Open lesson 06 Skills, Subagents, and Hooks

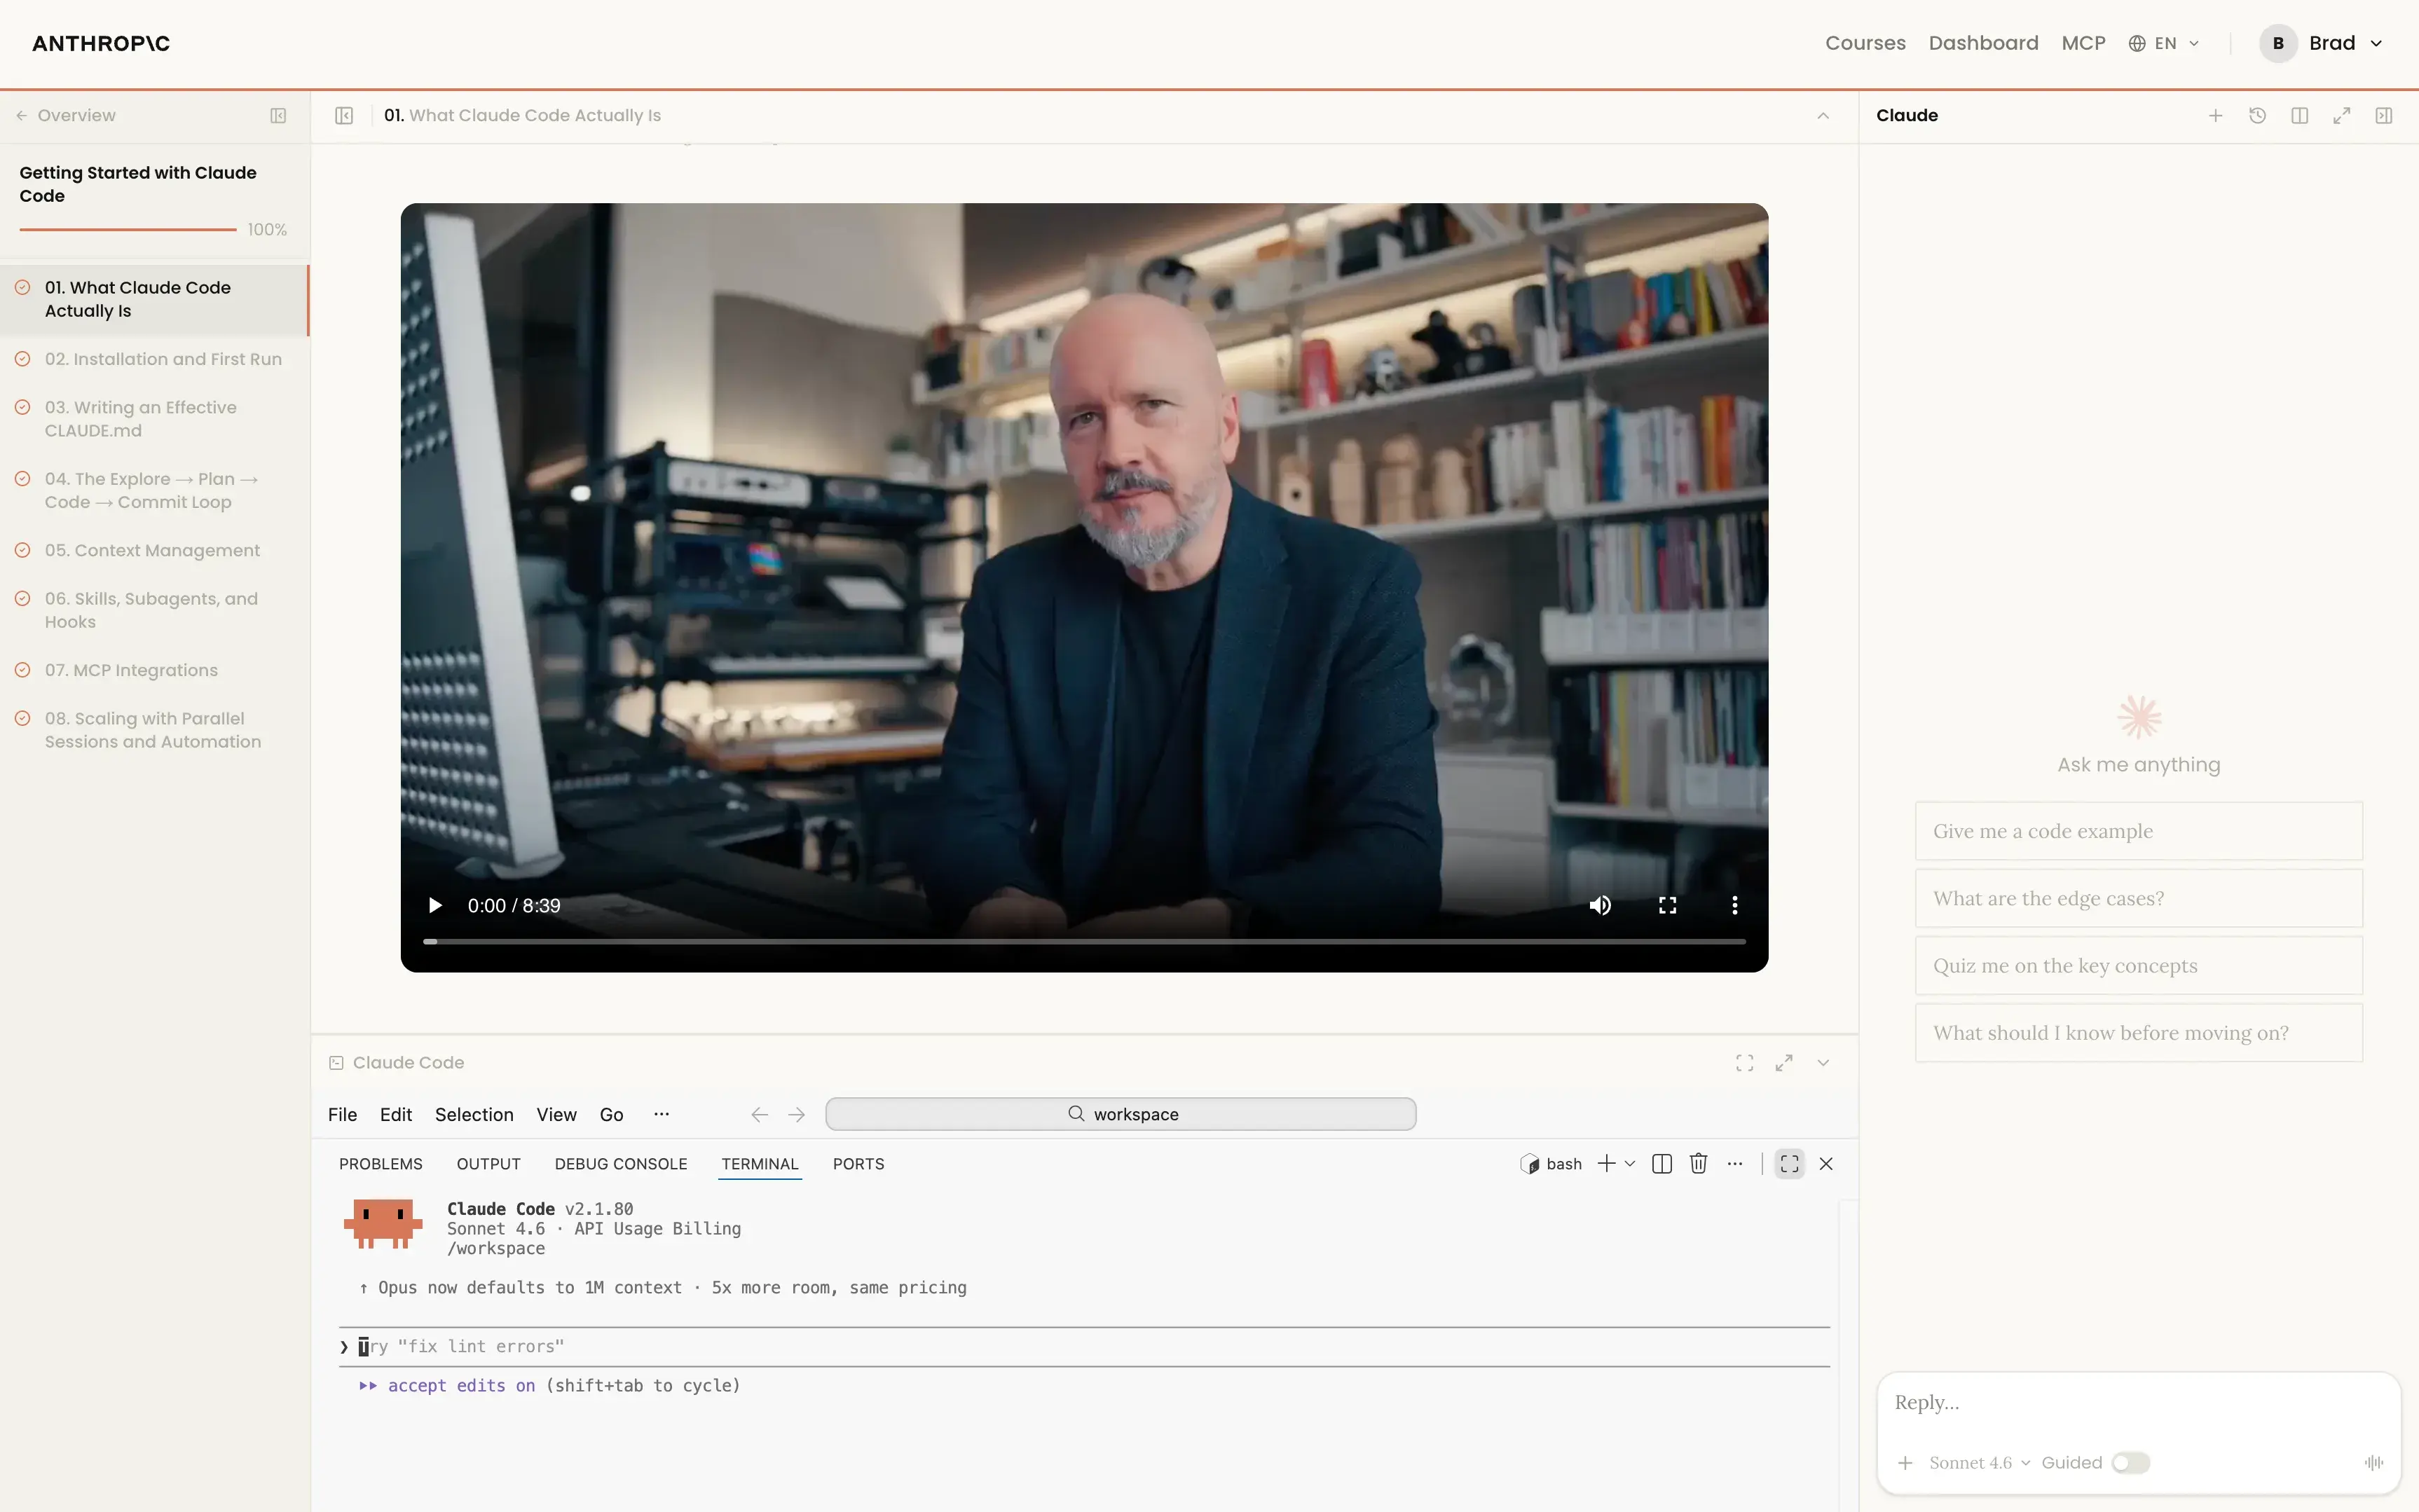point(154,610)
